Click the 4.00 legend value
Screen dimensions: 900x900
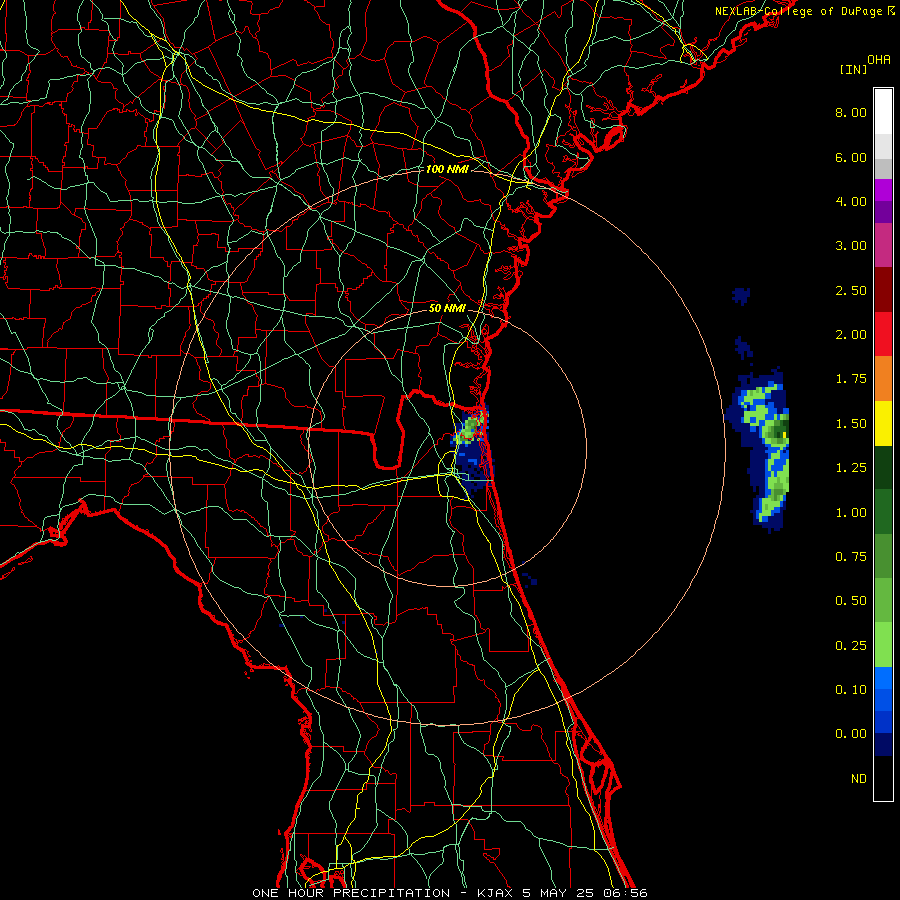click(x=851, y=201)
